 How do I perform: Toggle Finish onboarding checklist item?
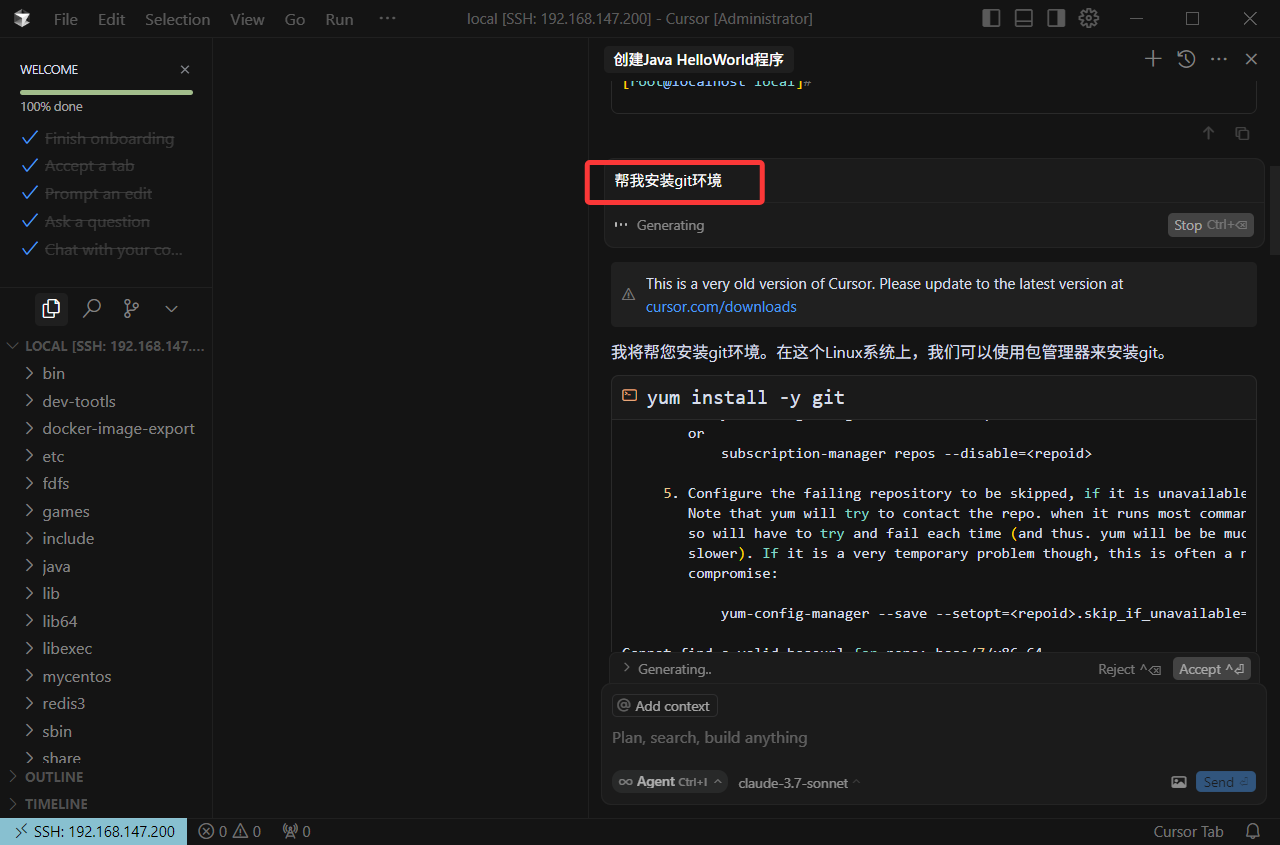click(98, 139)
